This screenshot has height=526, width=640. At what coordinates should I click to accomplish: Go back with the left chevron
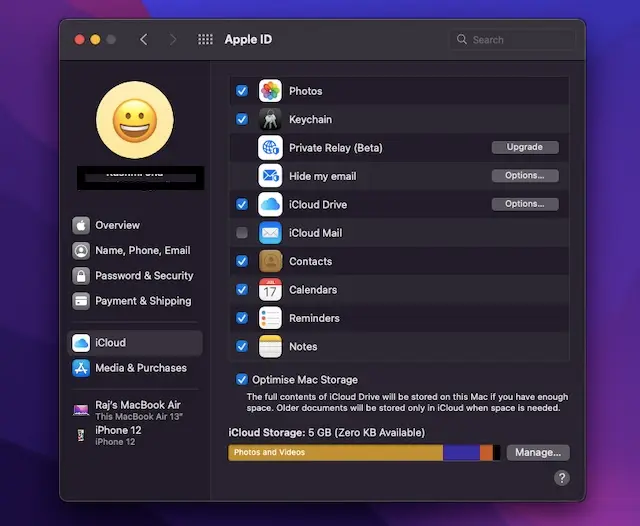click(x=144, y=40)
